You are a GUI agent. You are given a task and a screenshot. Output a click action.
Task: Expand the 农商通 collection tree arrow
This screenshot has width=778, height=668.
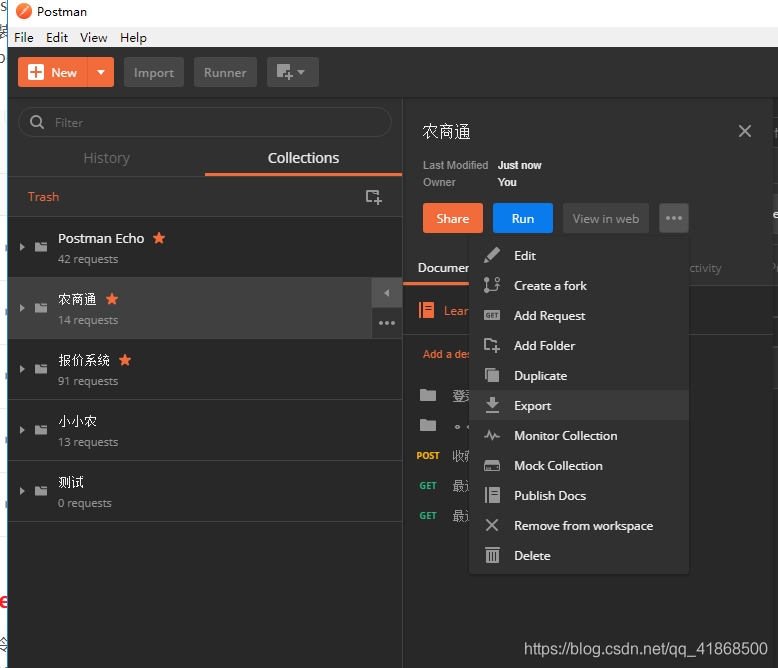click(22, 308)
